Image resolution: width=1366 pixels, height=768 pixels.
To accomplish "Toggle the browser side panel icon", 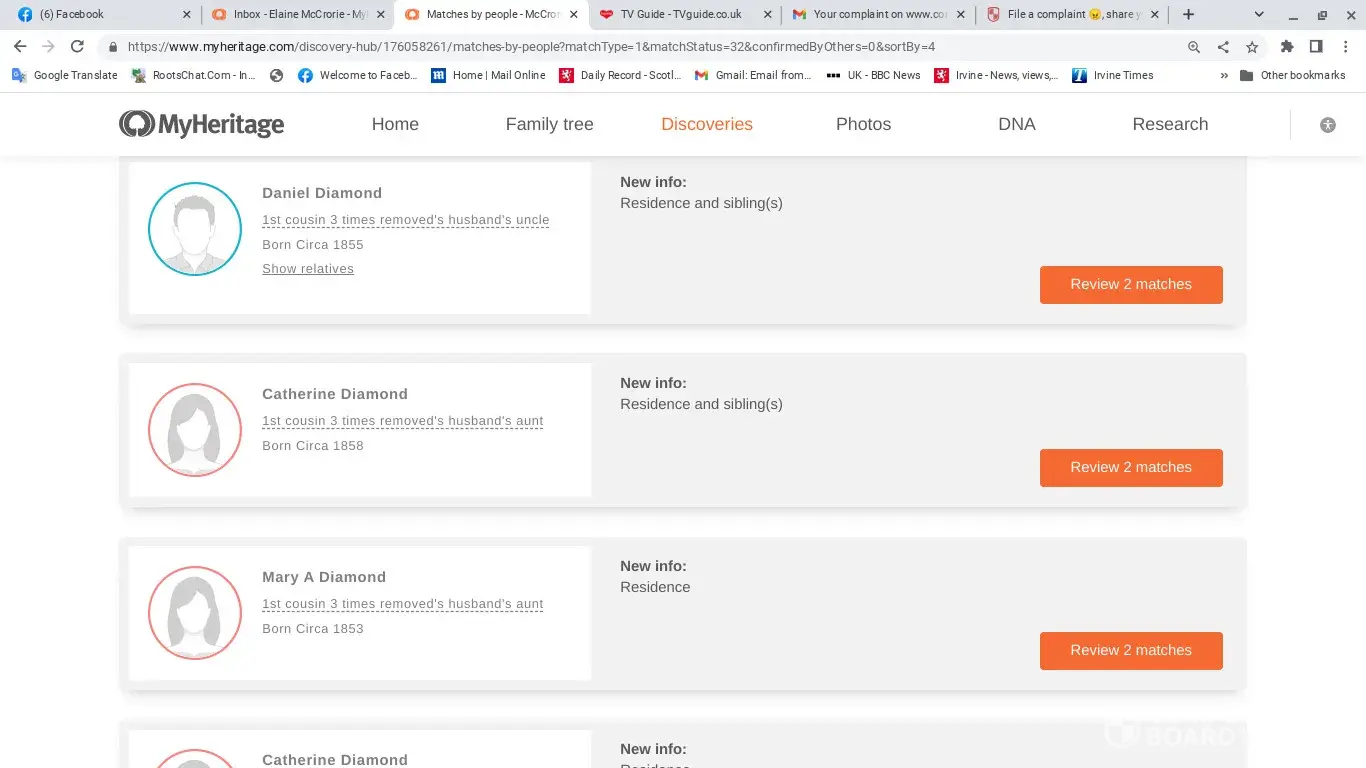I will tap(1316, 47).
